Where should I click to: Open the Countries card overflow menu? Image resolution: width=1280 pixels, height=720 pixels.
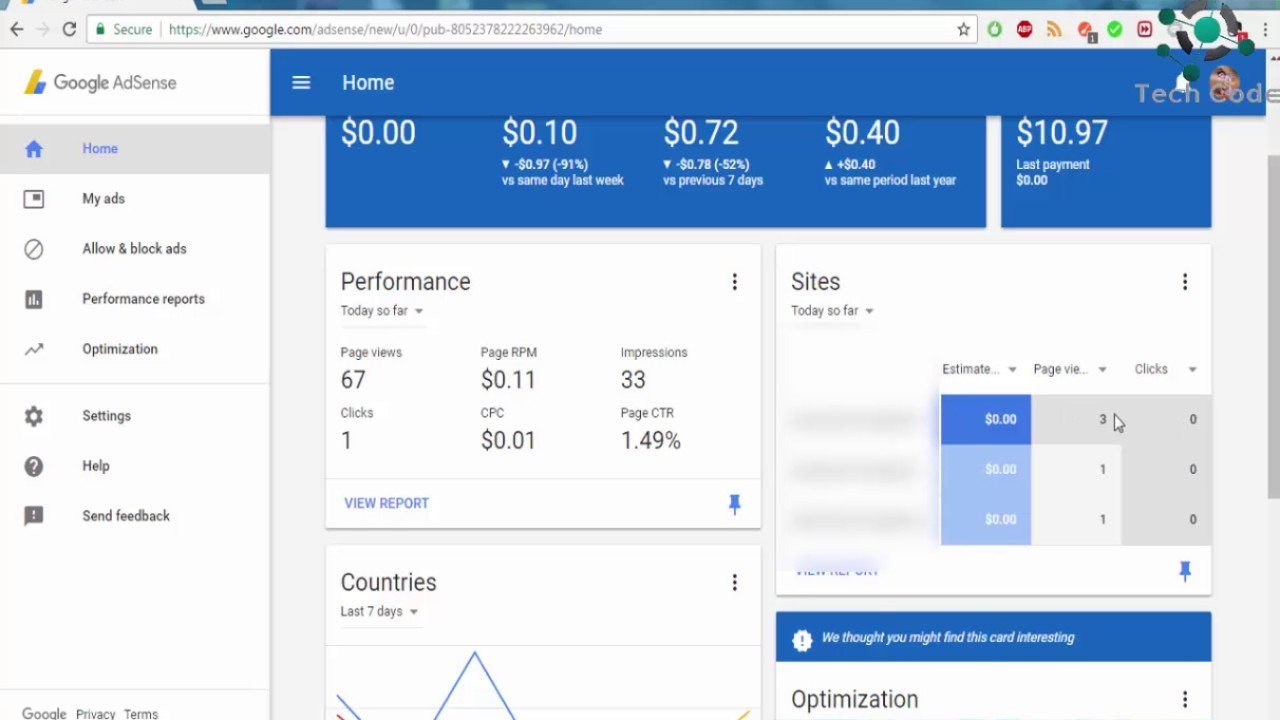click(x=734, y=583)
